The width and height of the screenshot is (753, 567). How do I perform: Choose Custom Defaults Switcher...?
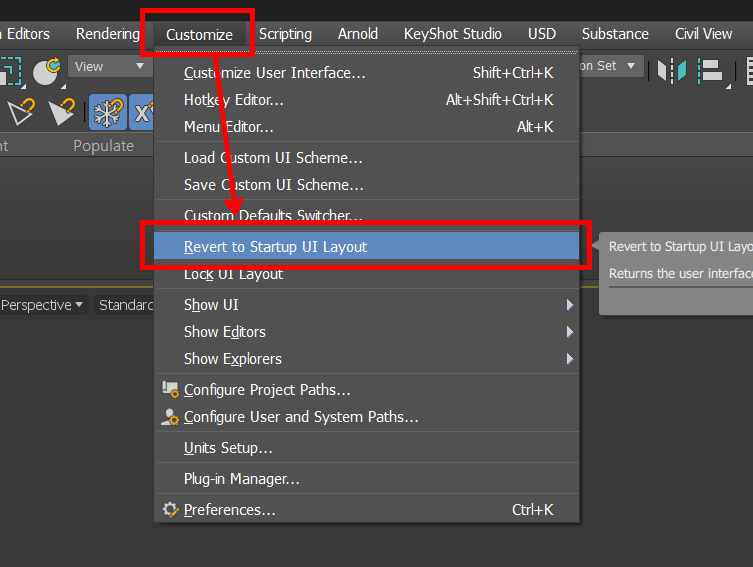pyautogui.click(x=367, y=215)
